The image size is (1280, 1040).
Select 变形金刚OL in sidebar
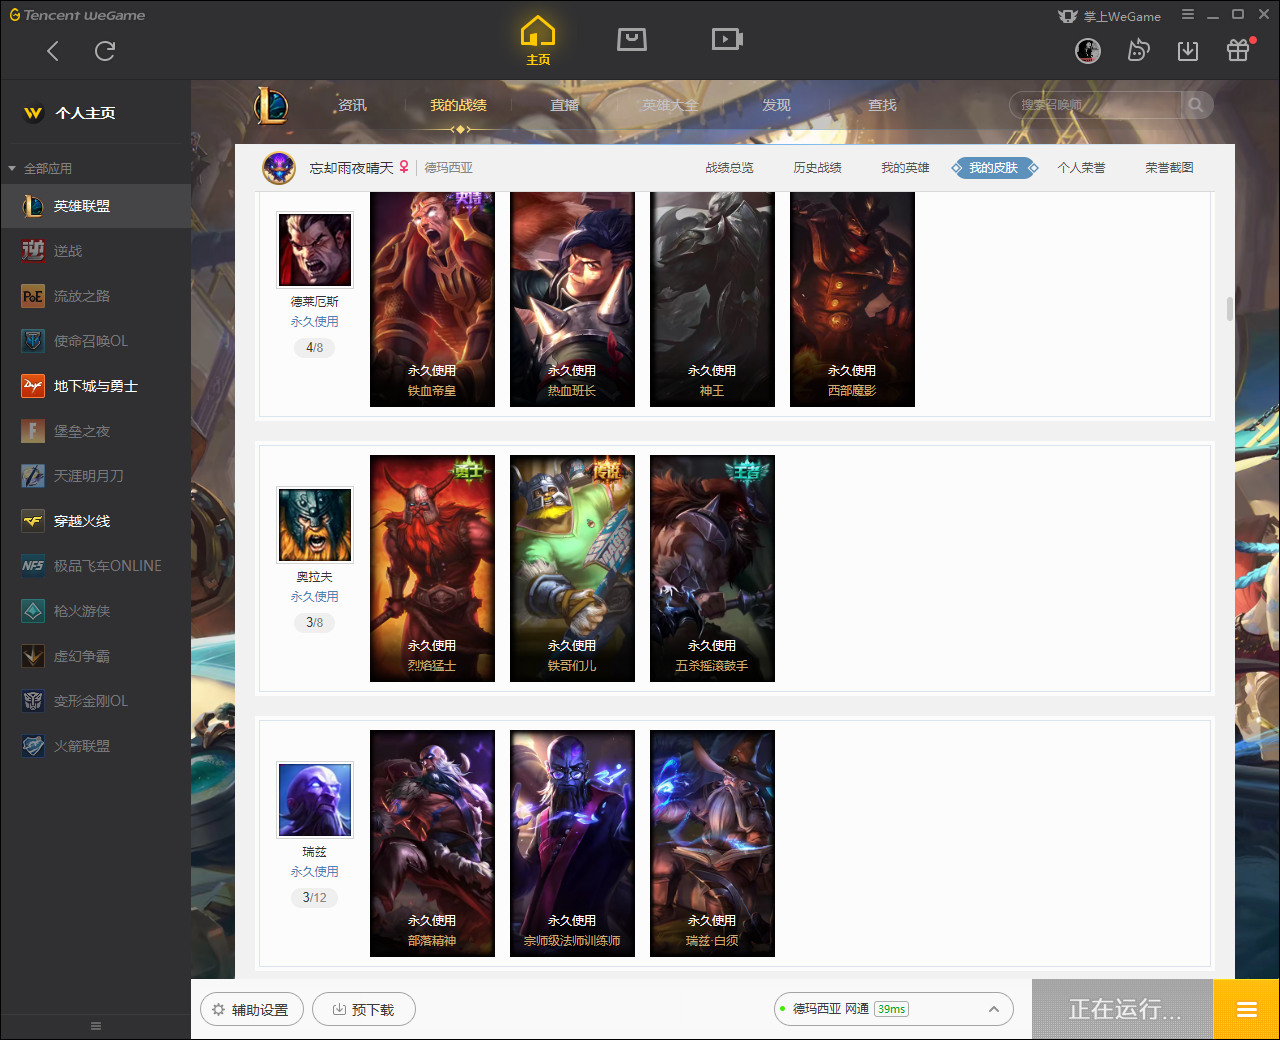pos(96,701)
